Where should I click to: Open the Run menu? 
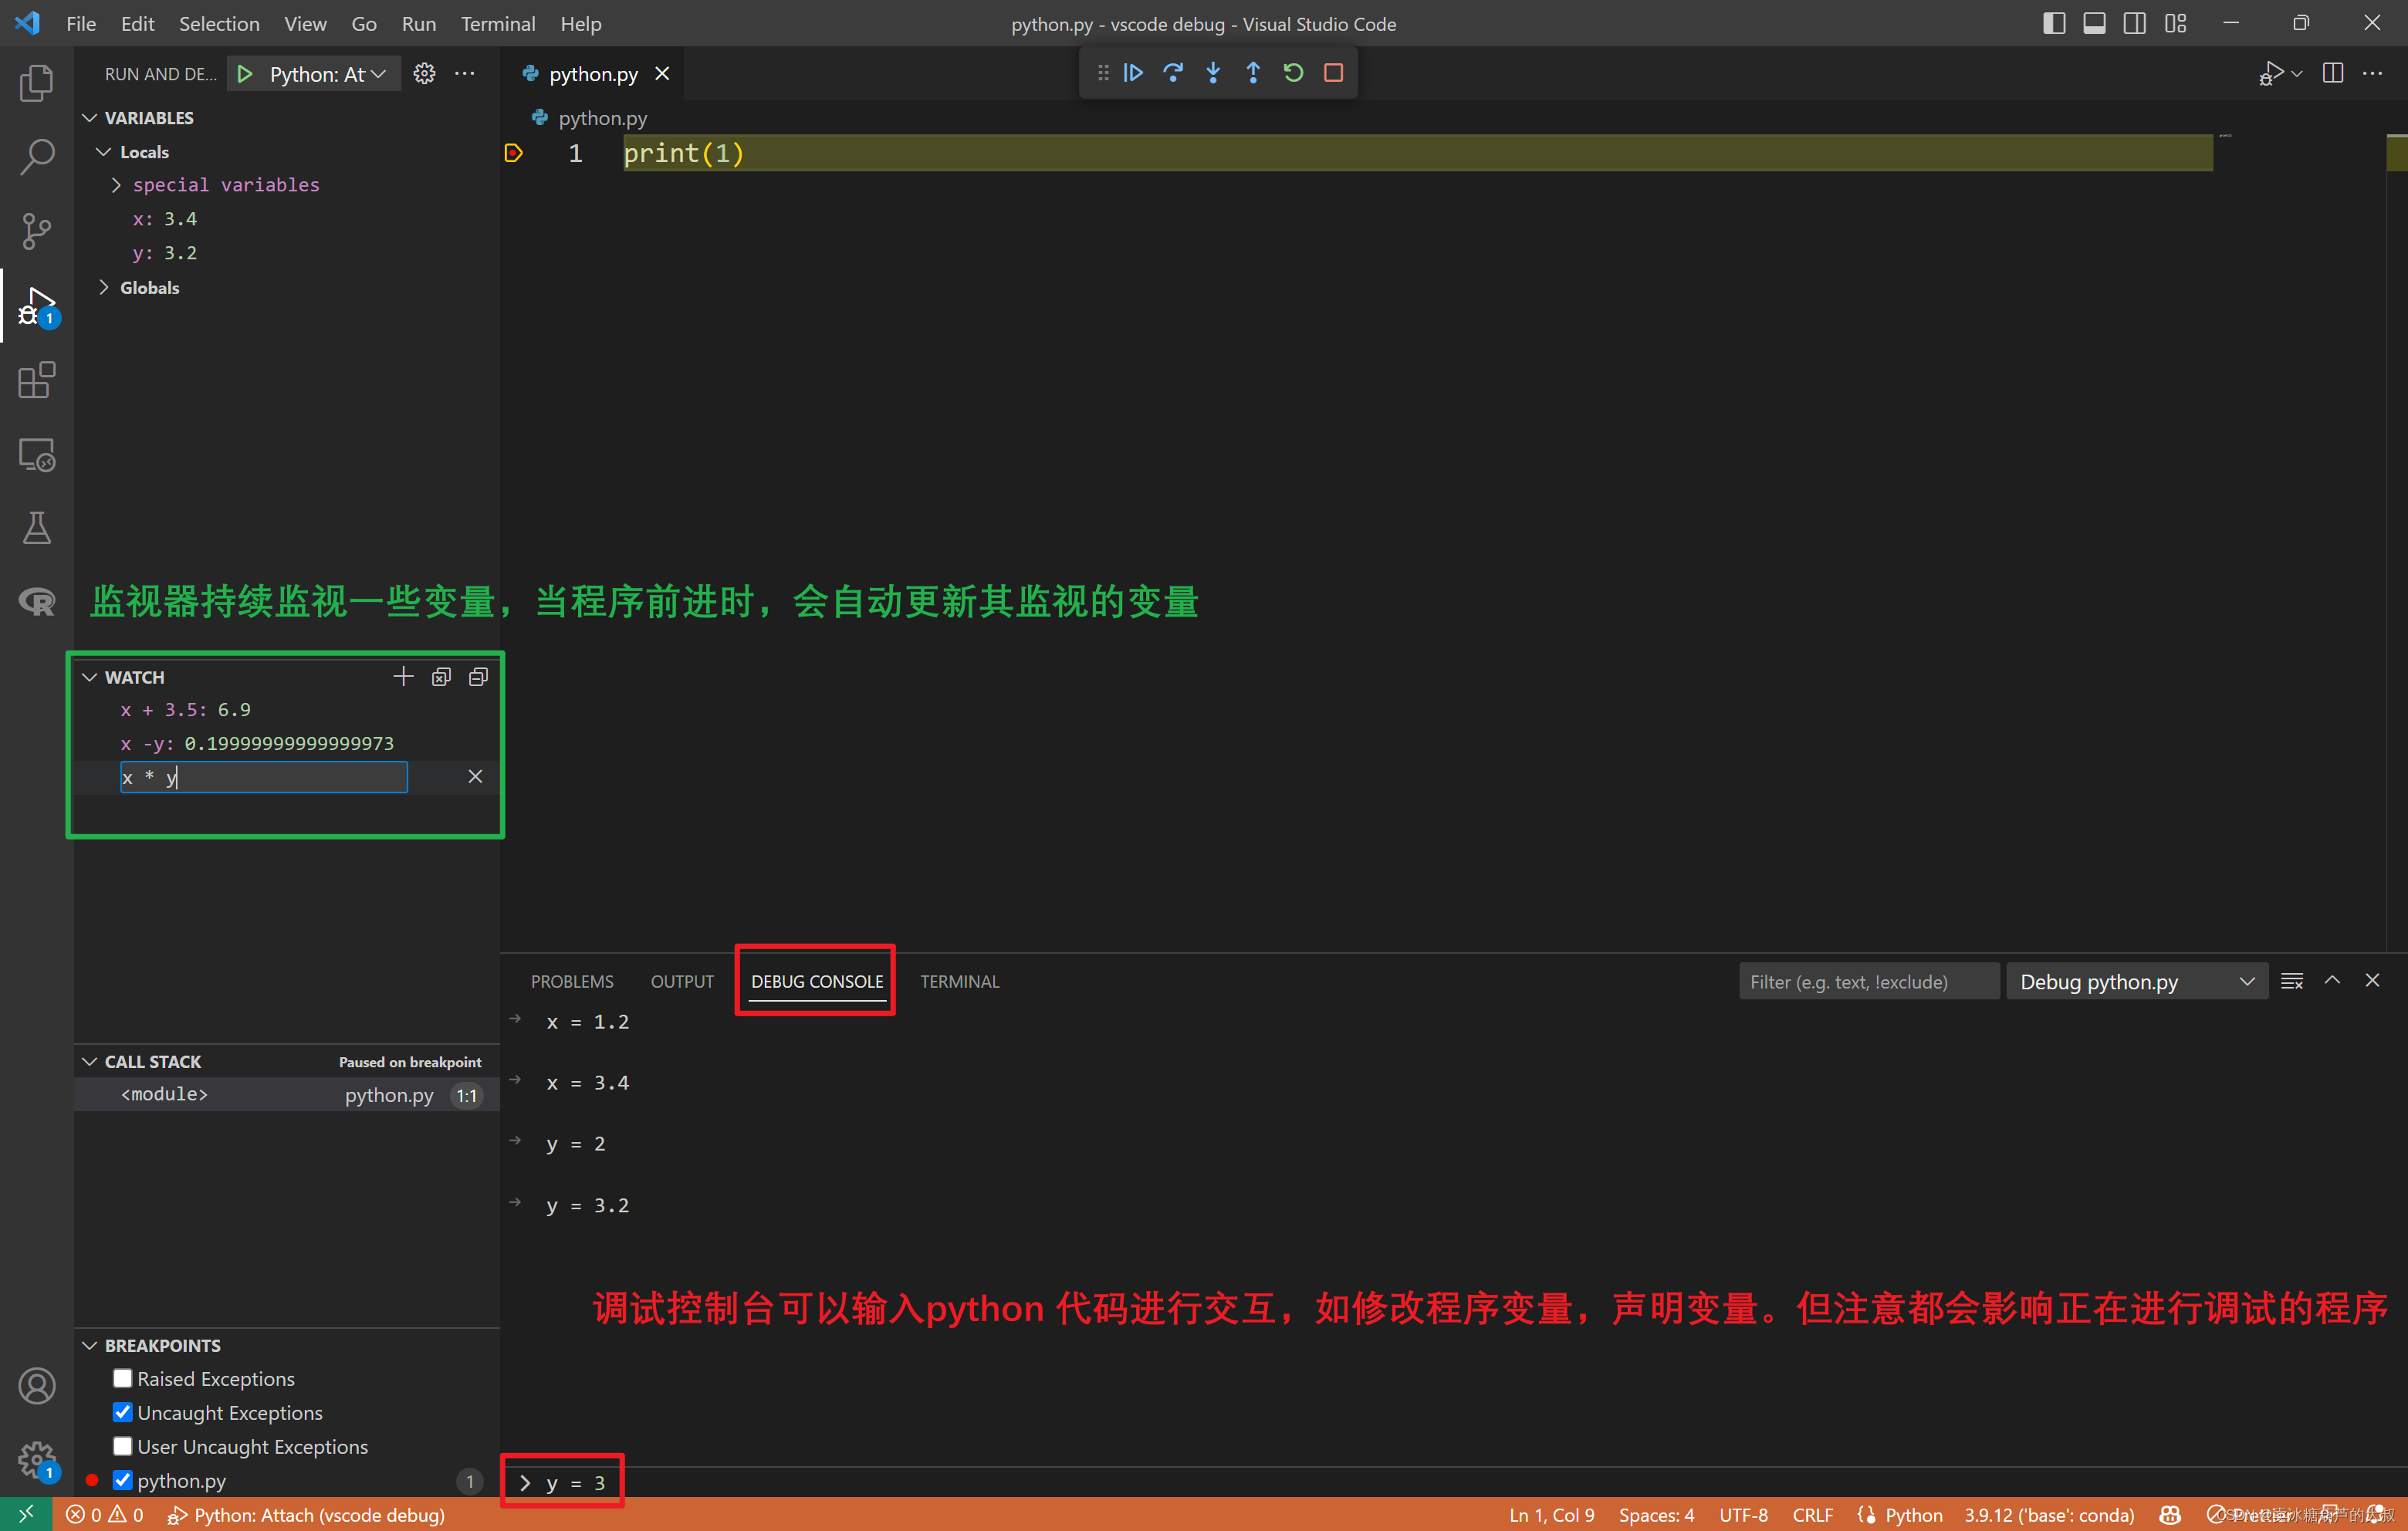coord(418,23)
